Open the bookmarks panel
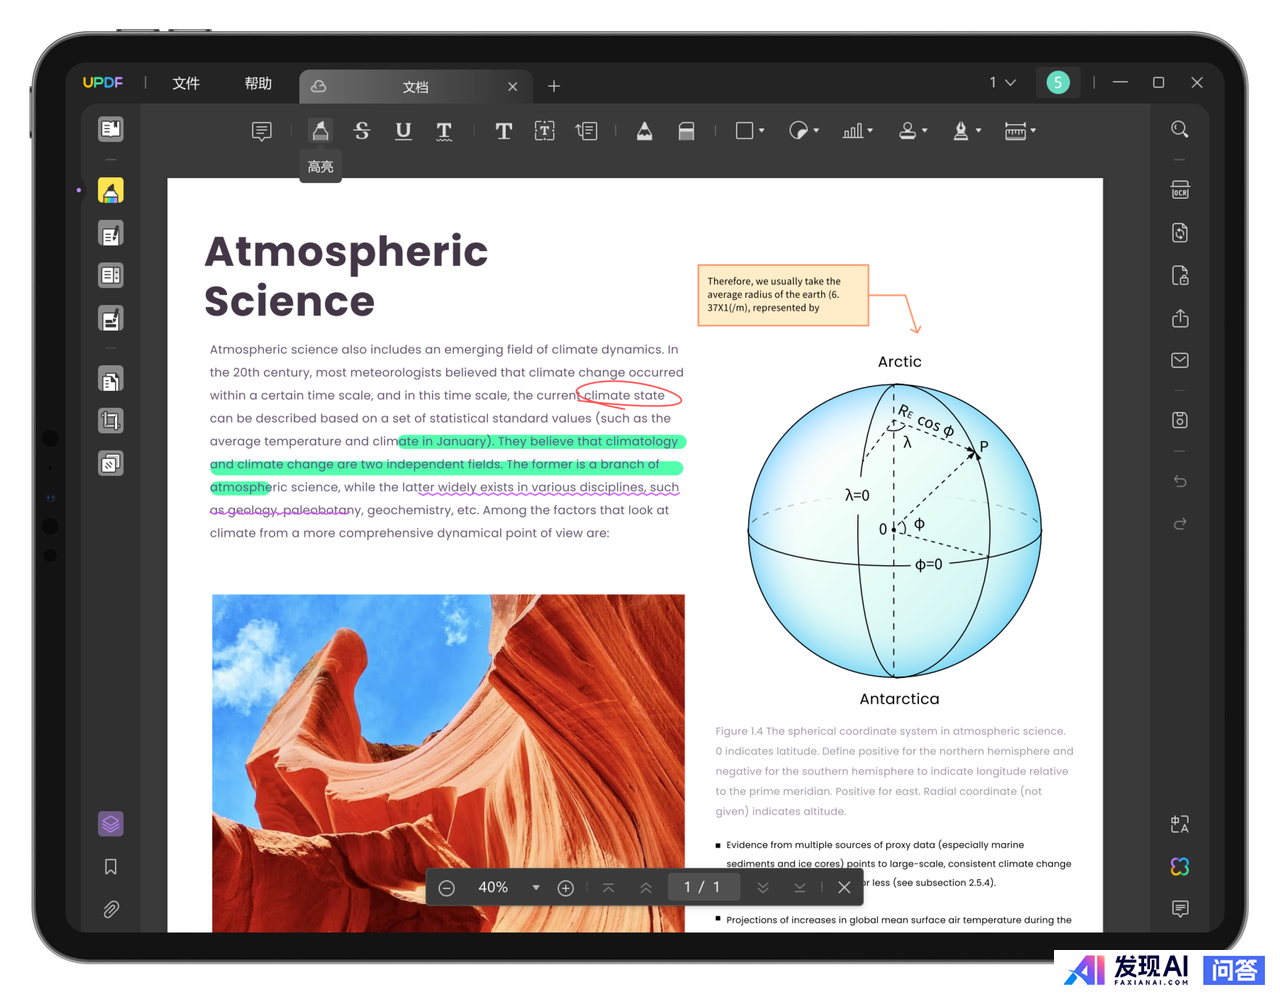The height and width of the screenshot is (995, 1280). click(x=111, y=867)
